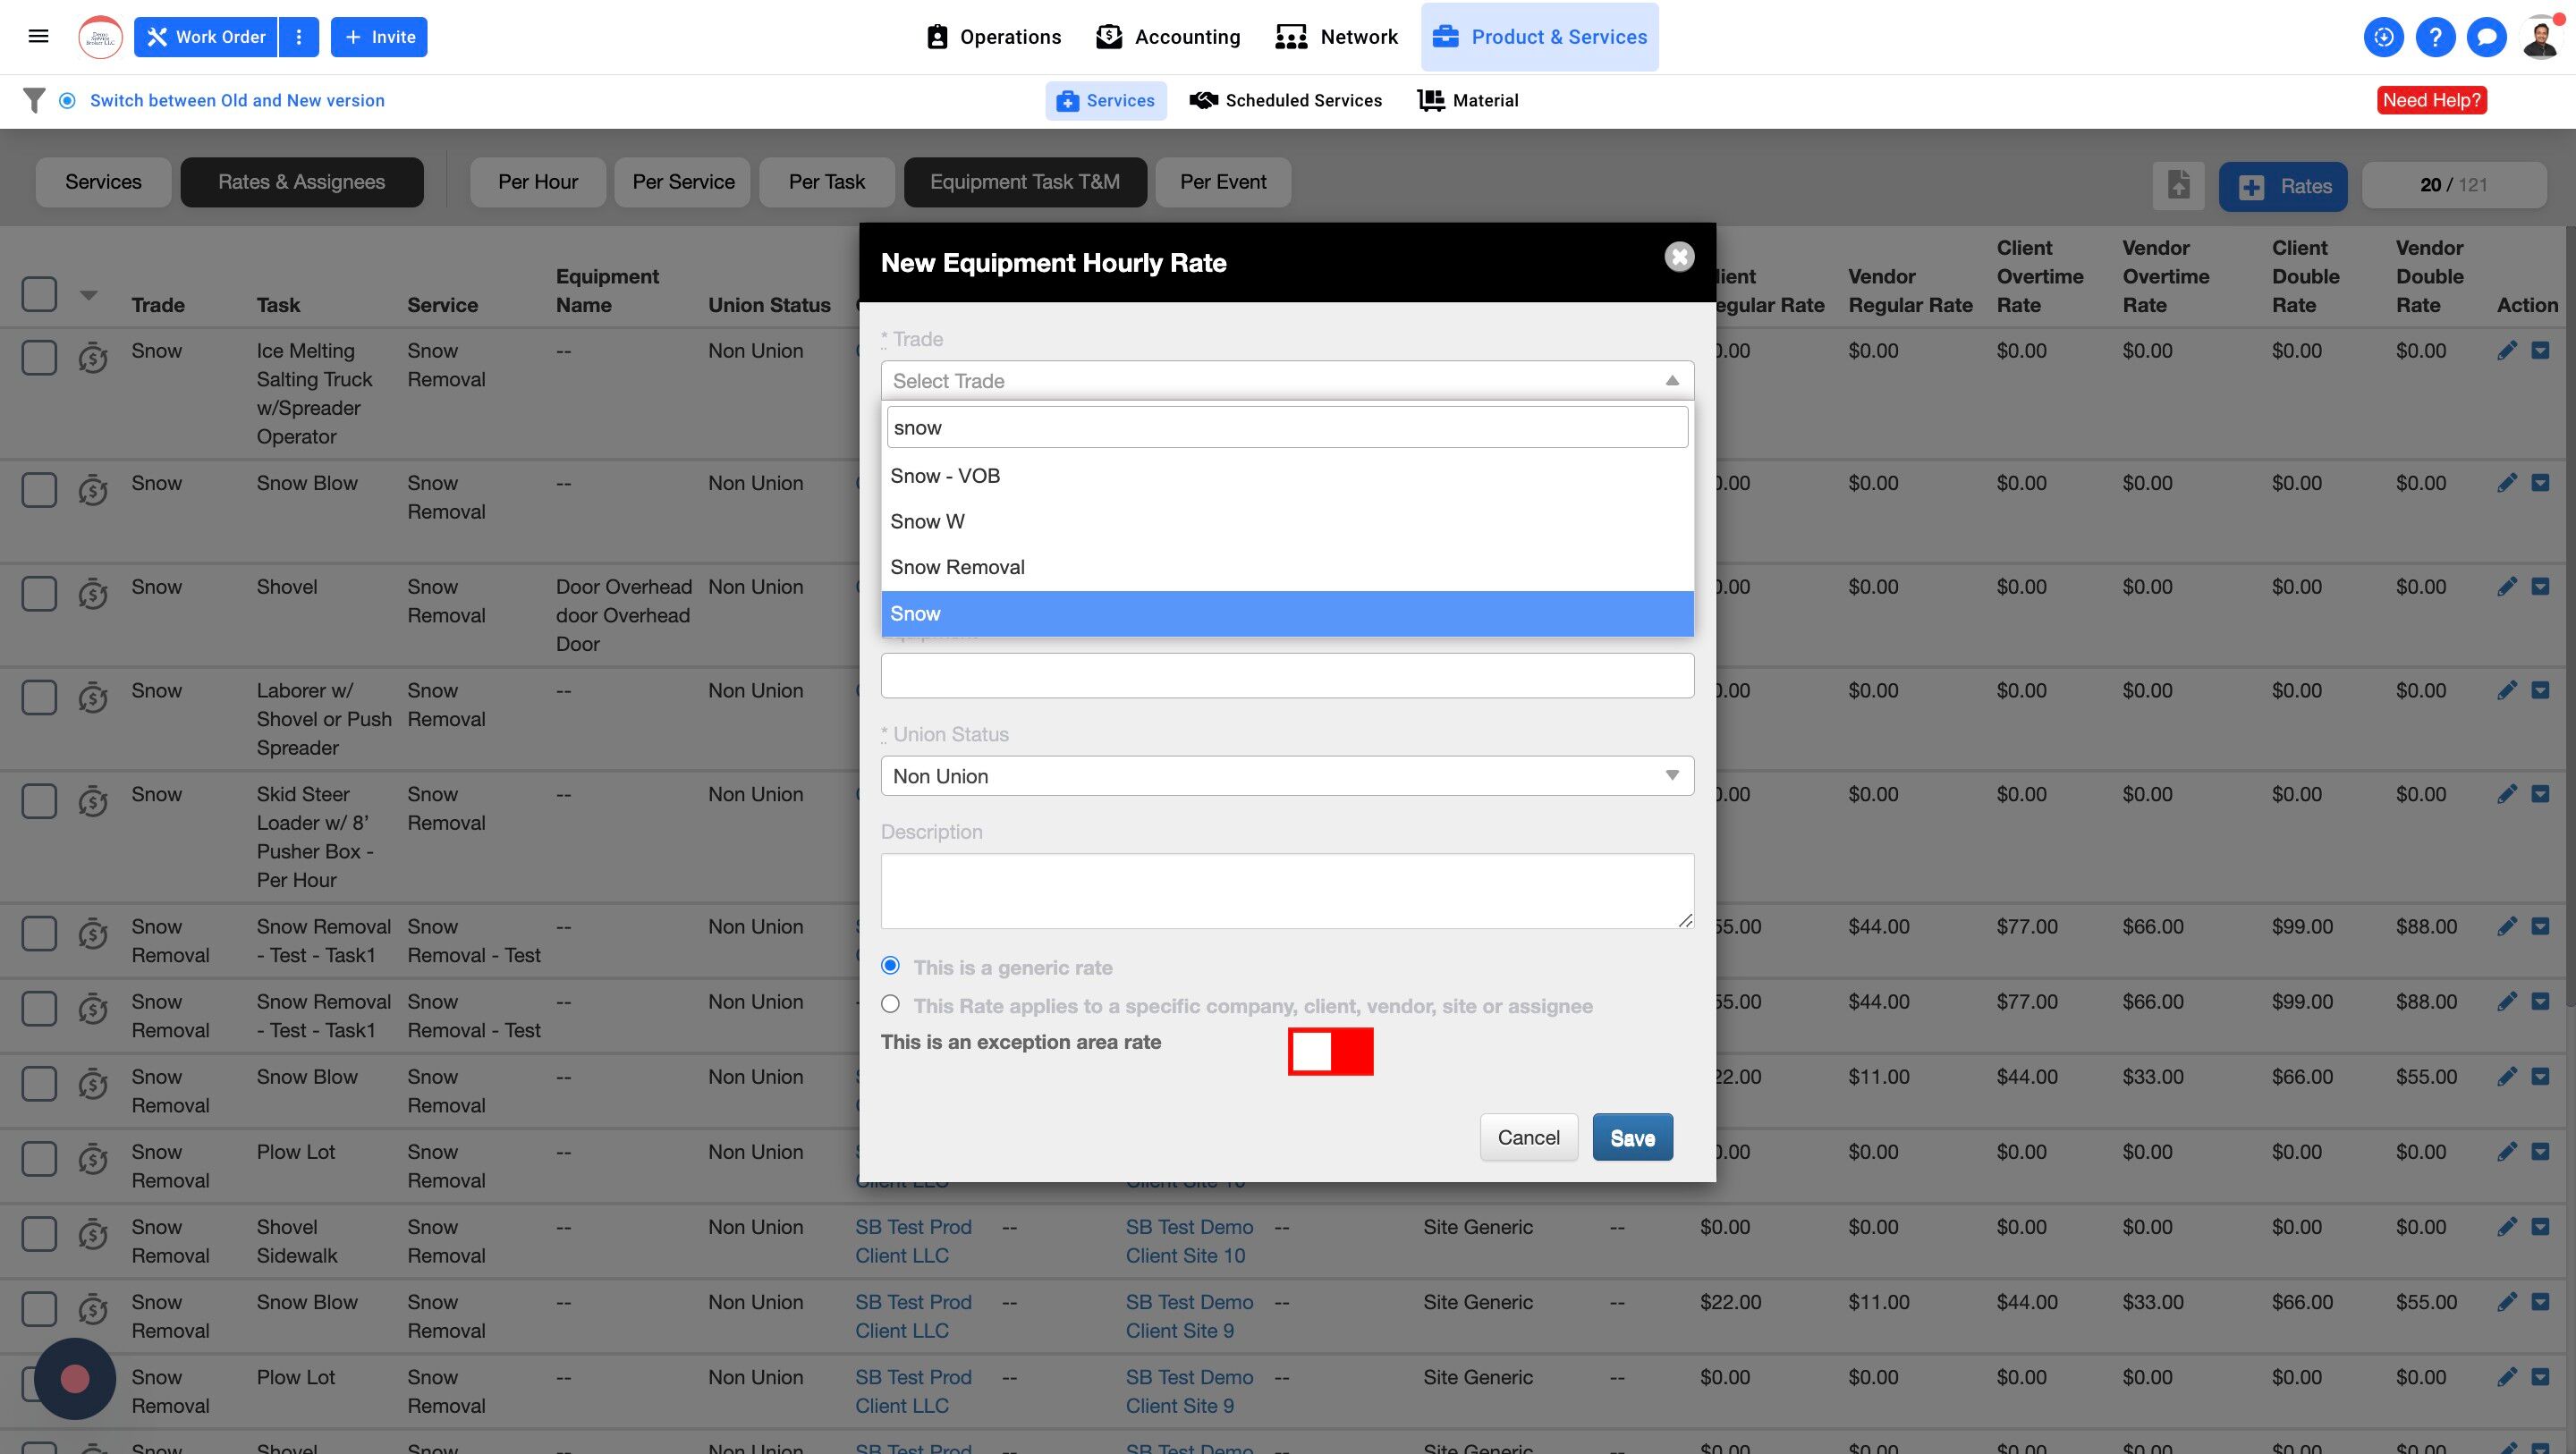The width and height of the screenshot is (2576, 1454).
Task: Open the Accounting menu
Action: tap(1168, 37)
